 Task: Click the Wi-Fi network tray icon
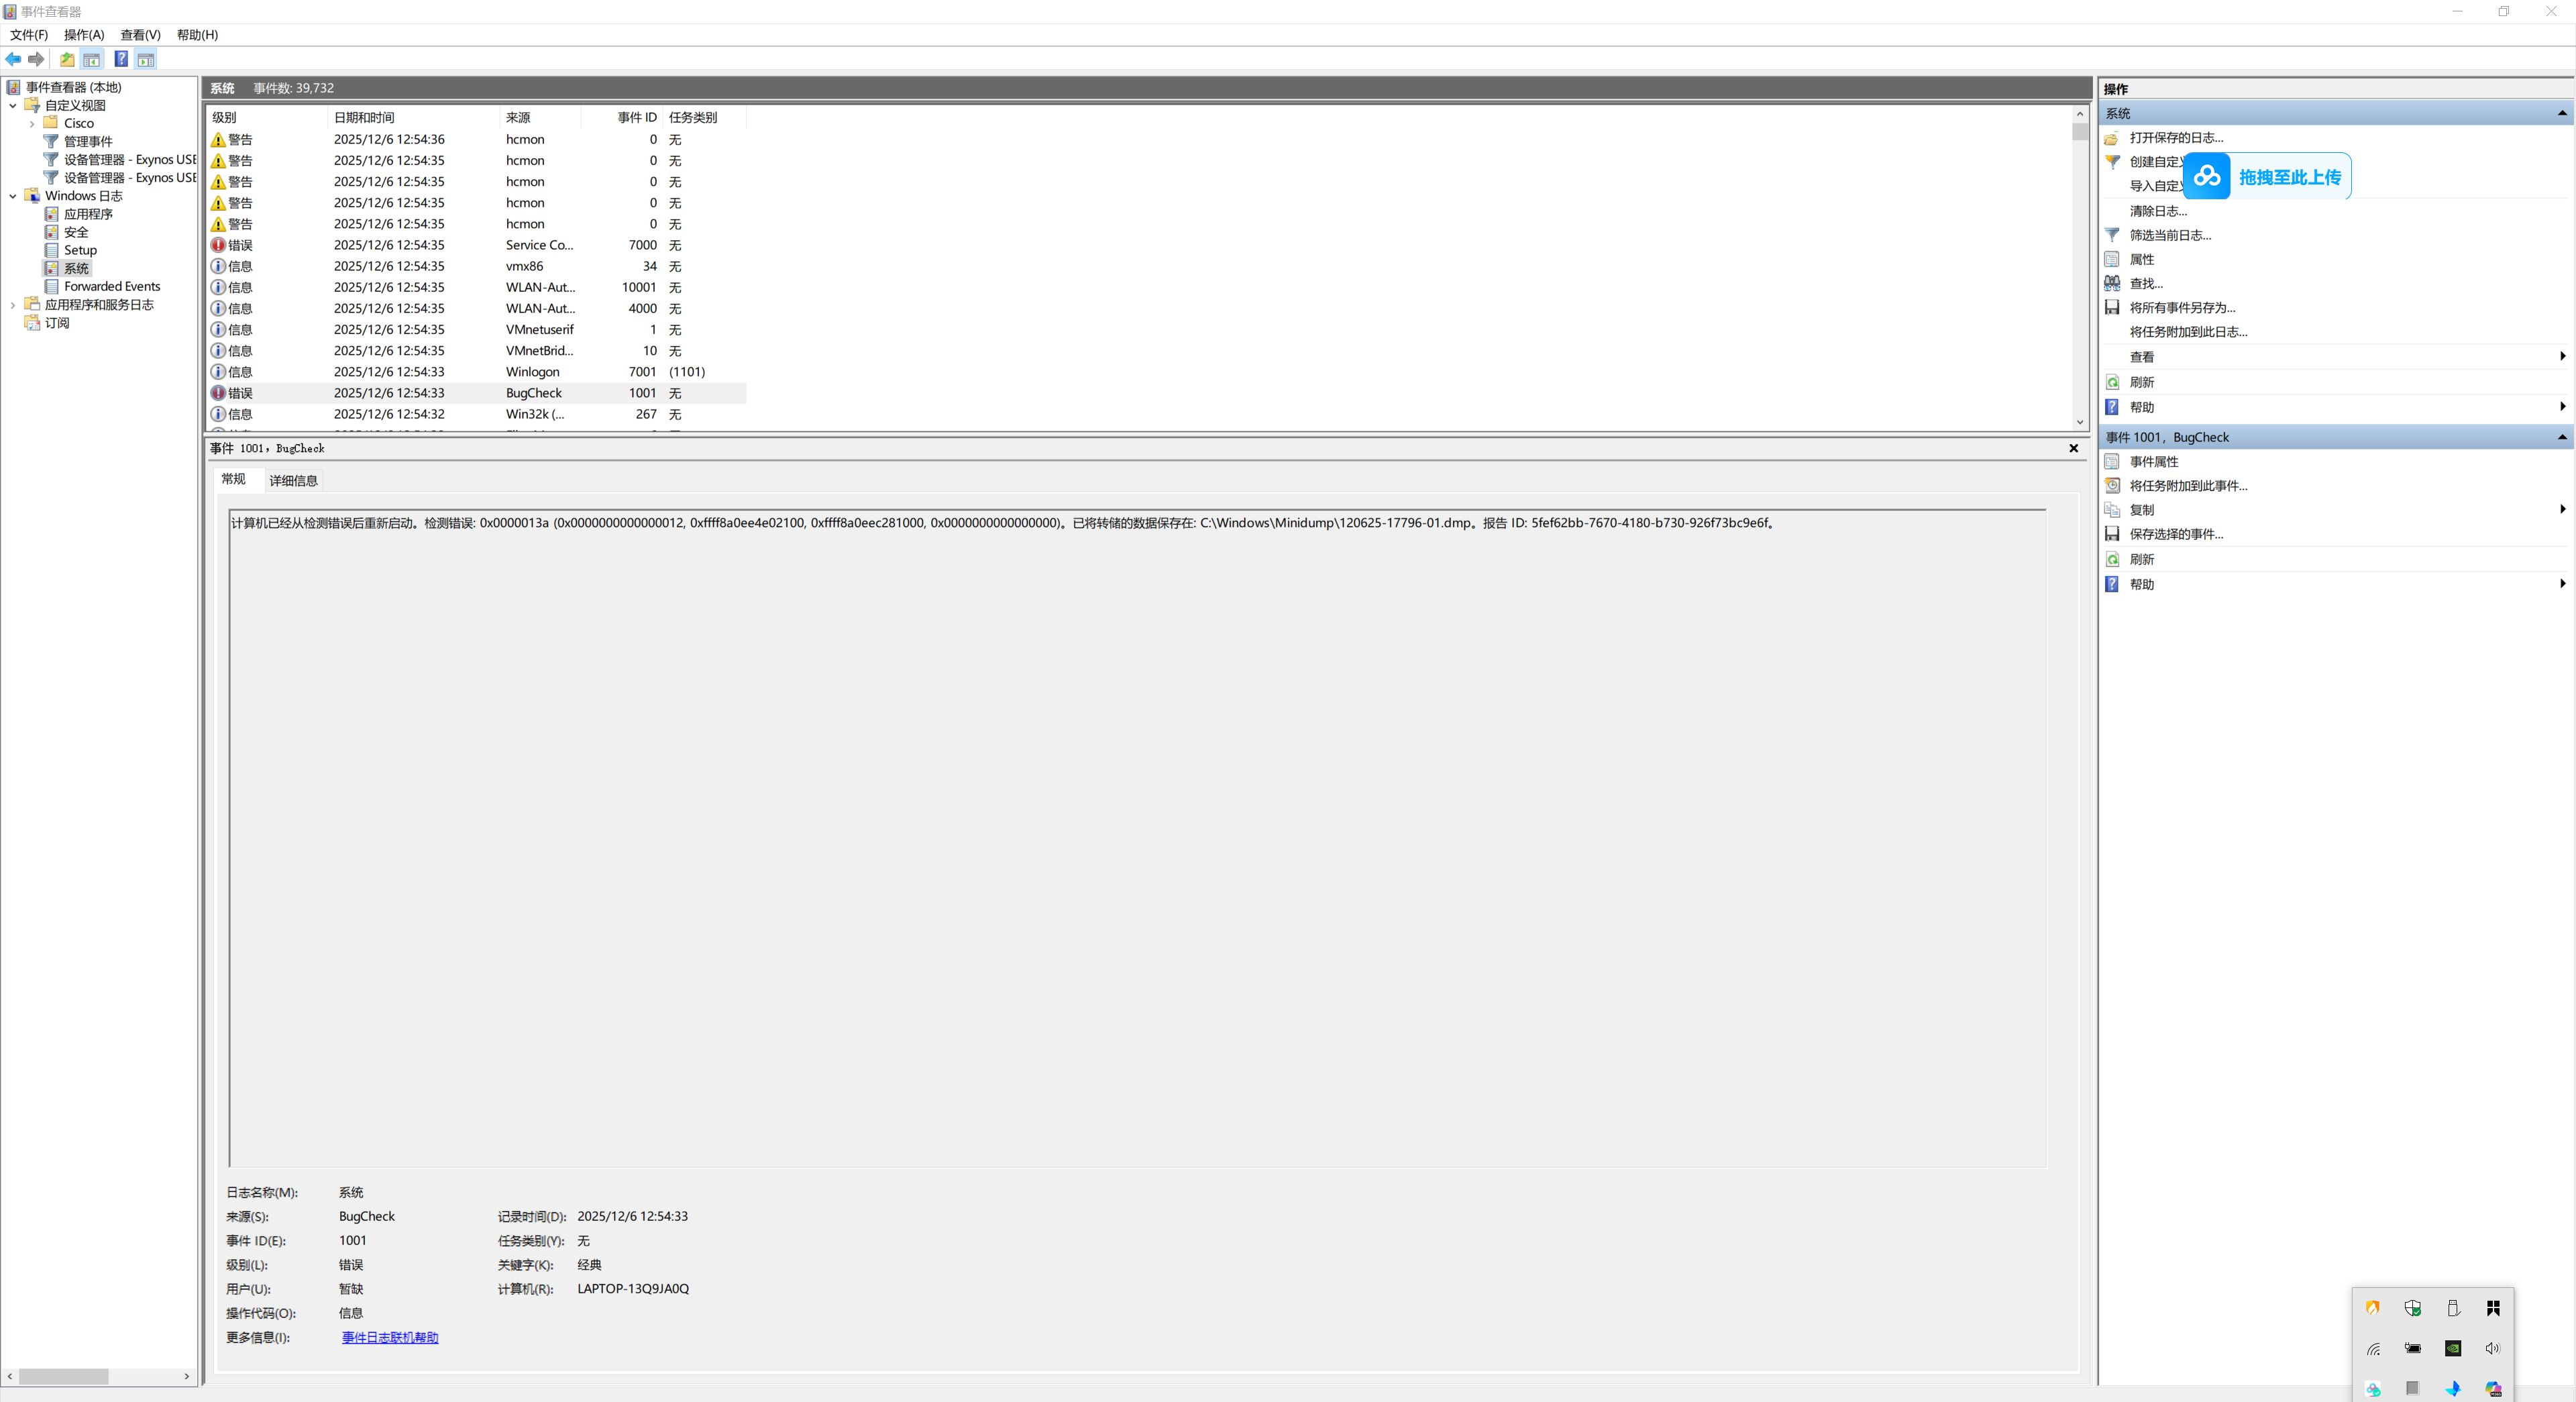pyautogui.click(x=2373, y=1348)
